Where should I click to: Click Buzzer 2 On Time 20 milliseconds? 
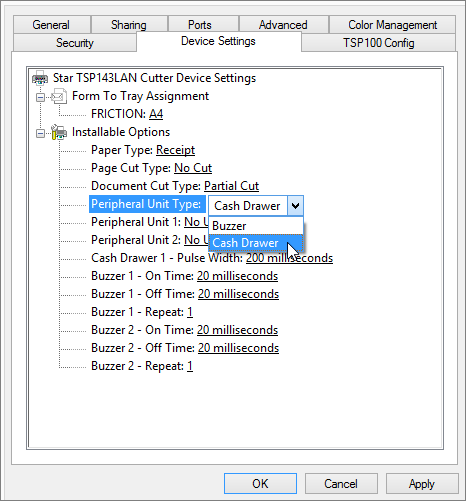(x=237, y=330)
